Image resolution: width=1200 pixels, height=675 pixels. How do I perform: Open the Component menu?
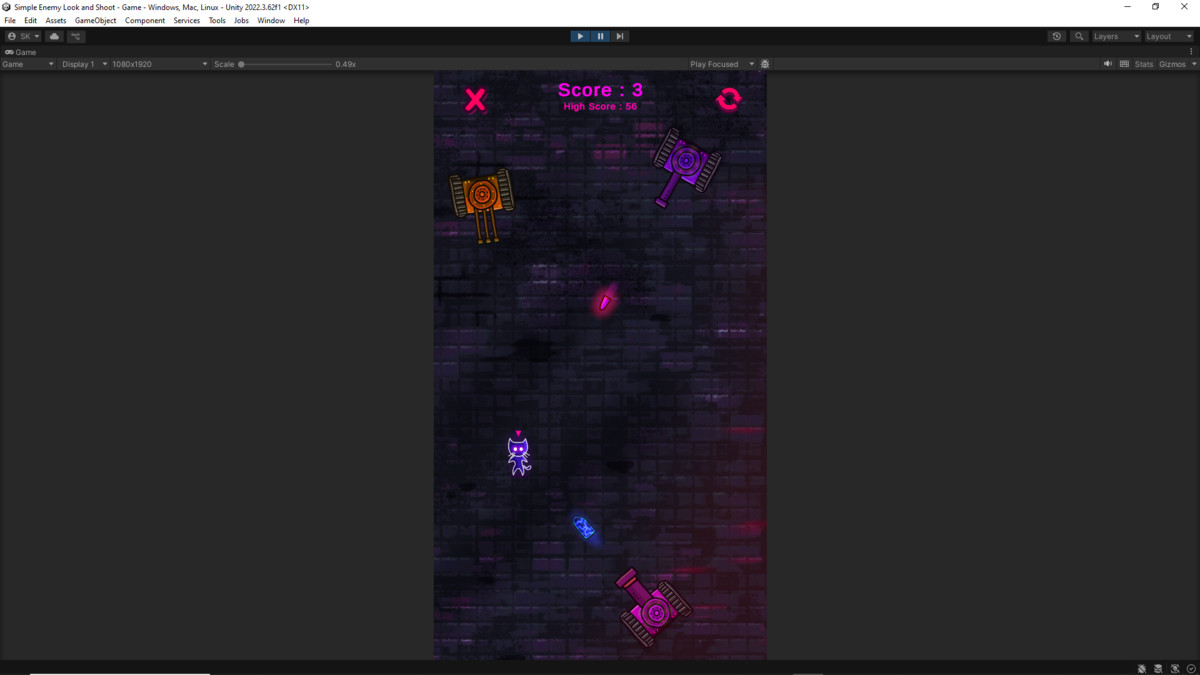(x=145, y=20)
